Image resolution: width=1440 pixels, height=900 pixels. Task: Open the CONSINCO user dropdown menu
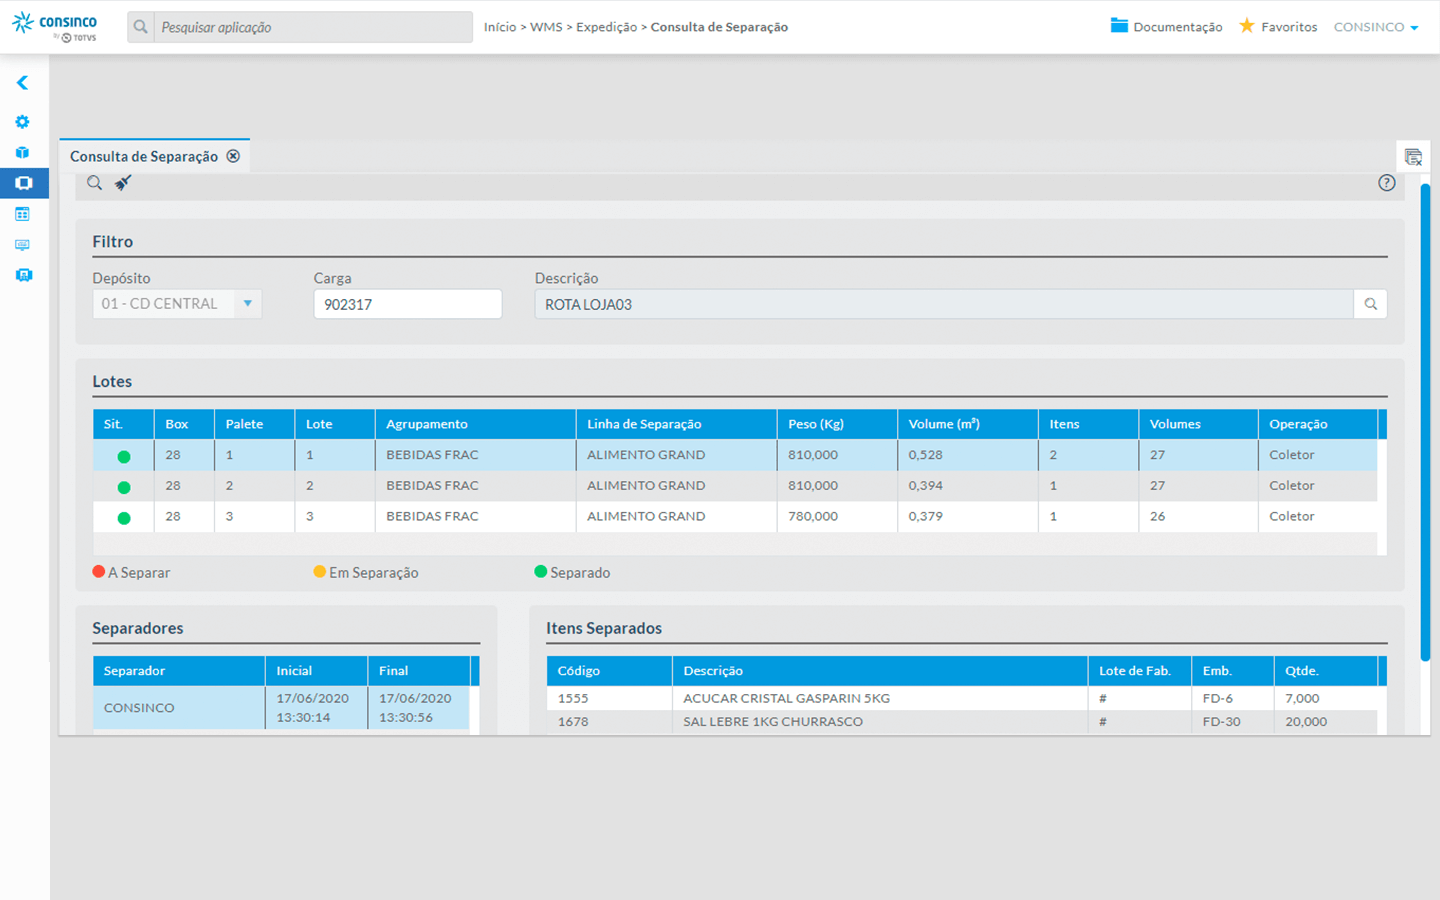click(1376, 27)
